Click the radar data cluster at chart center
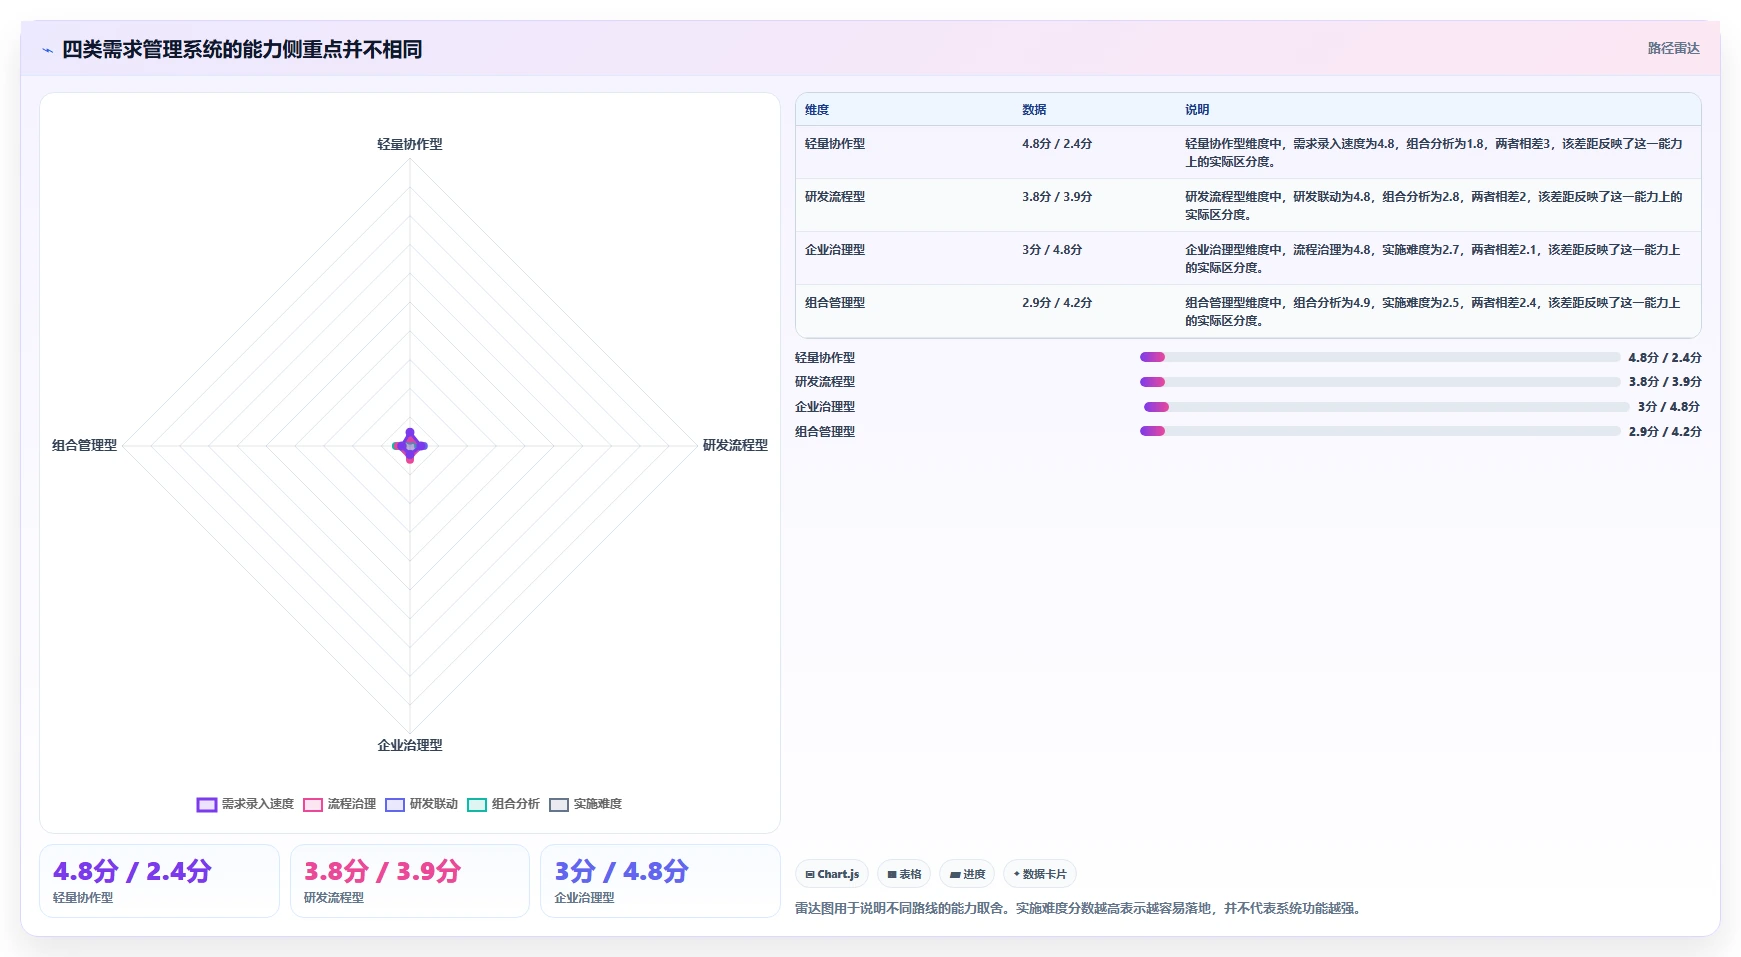The height and width of the screenshot is (957, 1741). tap(410, 445)
